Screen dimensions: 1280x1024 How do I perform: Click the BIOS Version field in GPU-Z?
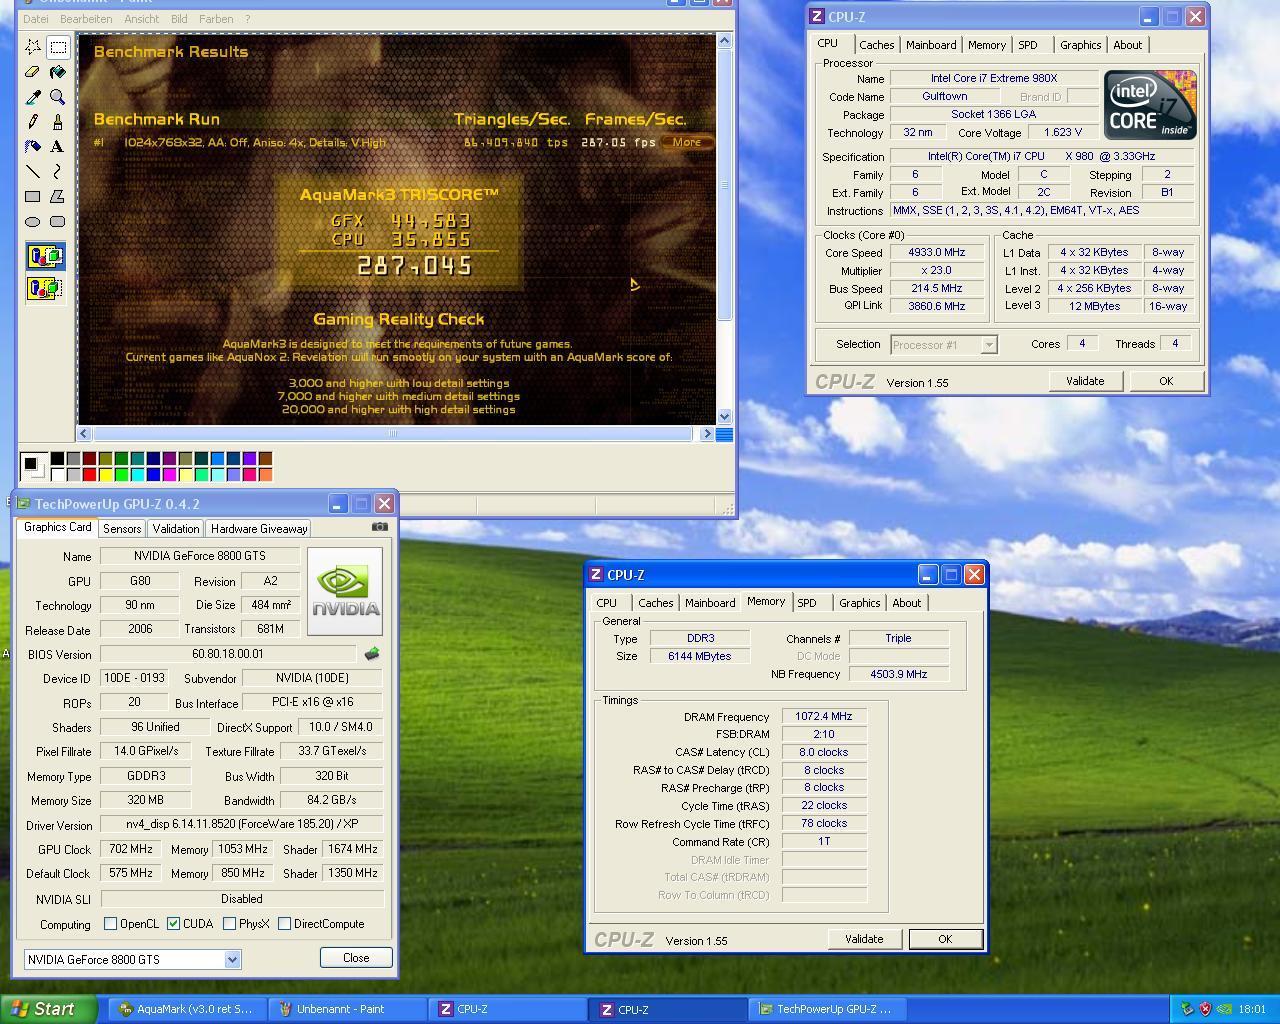click(228, 654)
